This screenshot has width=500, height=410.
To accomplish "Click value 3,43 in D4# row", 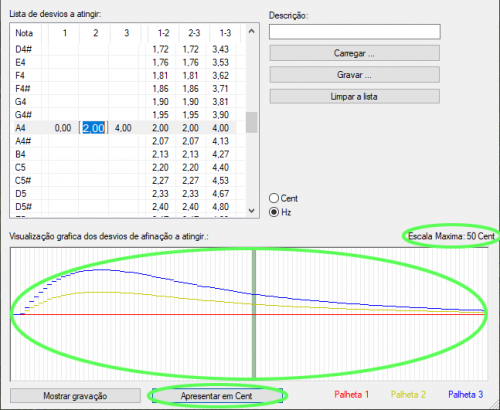I will [221, 49].
